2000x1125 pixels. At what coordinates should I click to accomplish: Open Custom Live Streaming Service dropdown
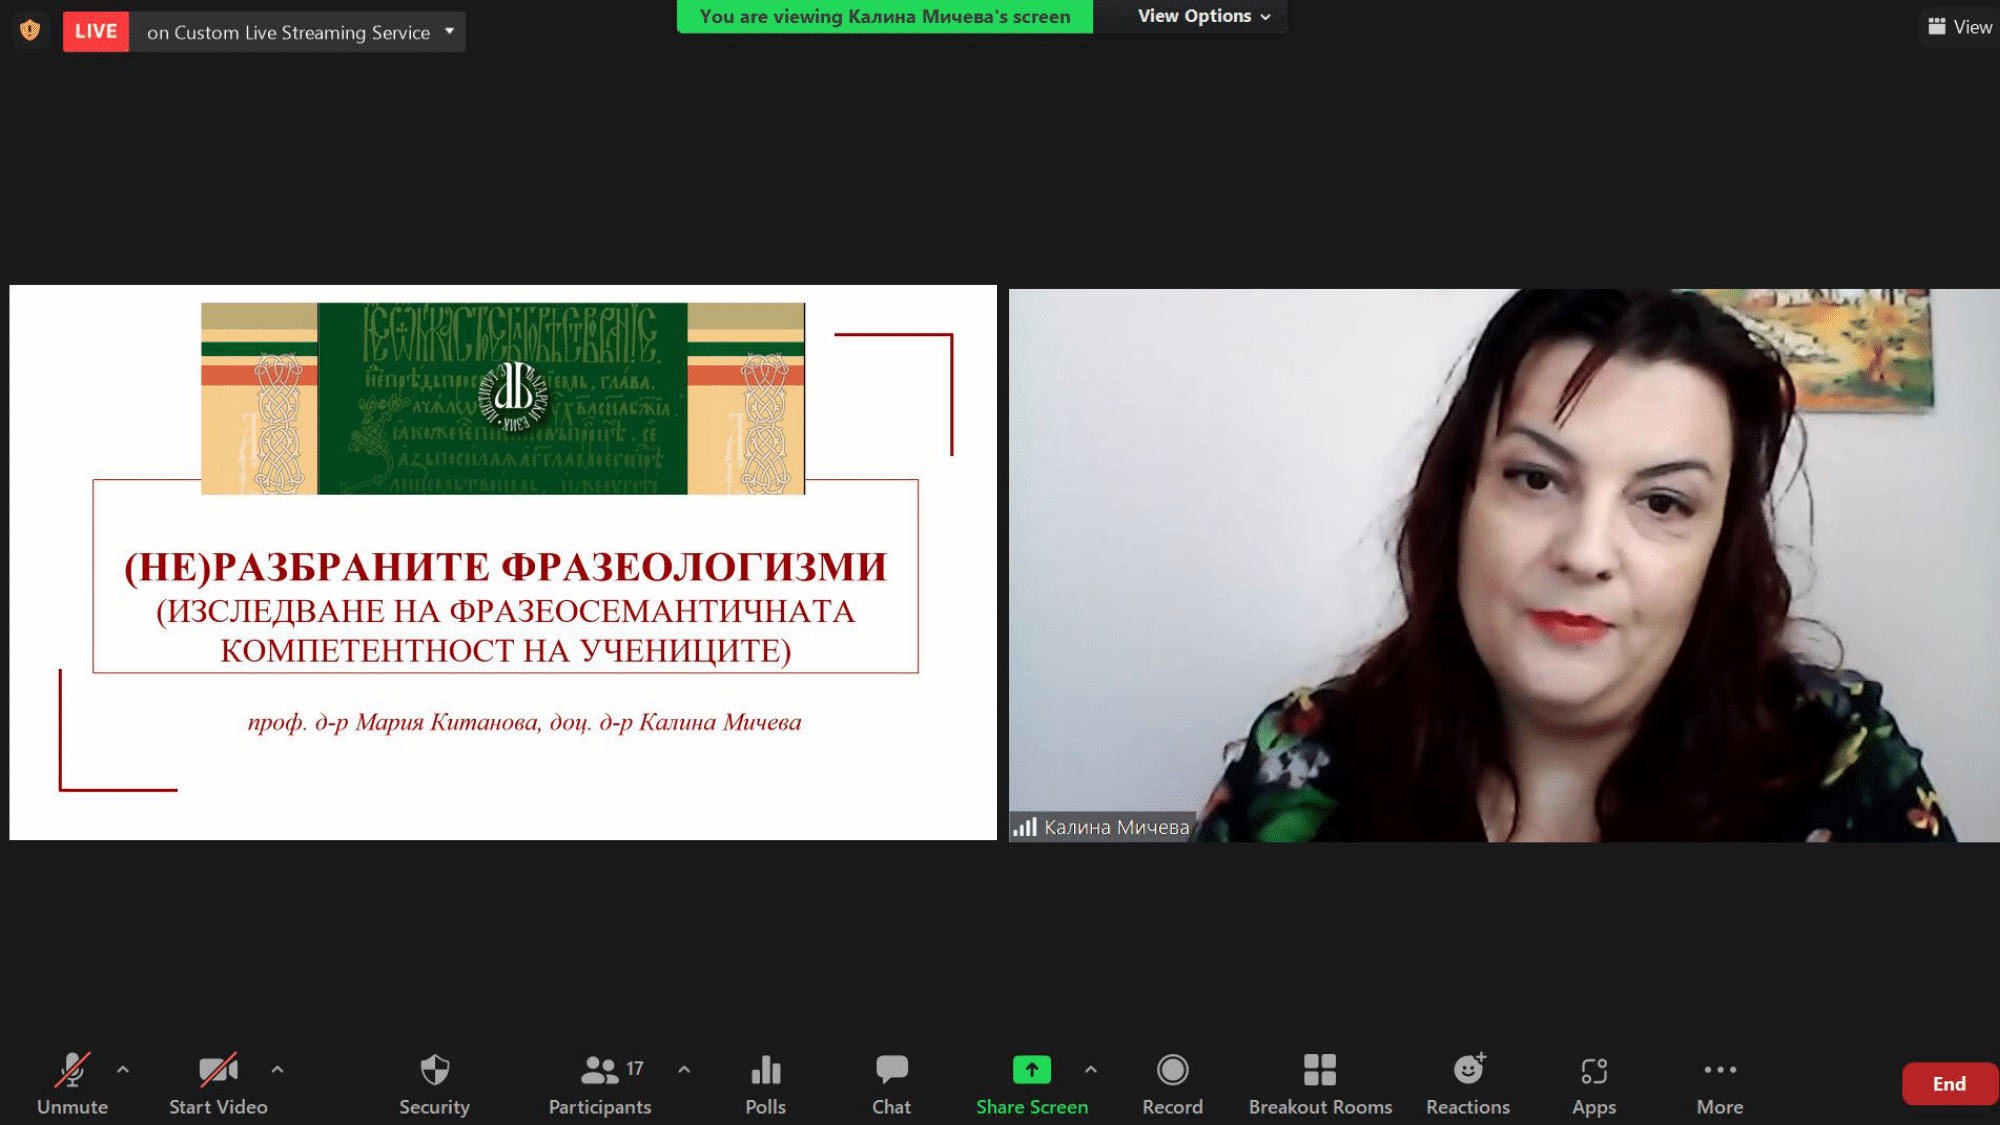pos(449,31)
